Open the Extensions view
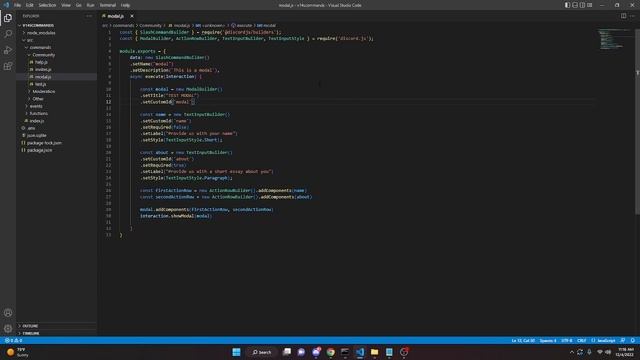The image size is (640, 360). [8, 66]
